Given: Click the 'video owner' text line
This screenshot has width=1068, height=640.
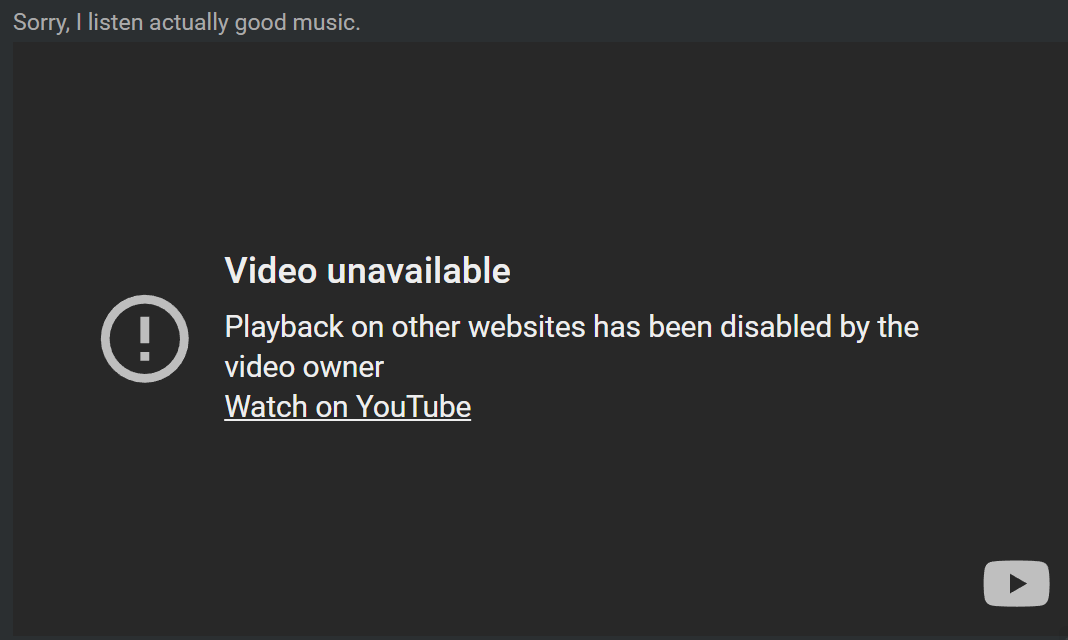Looking at the screenshot, I should tap(304, 367).
